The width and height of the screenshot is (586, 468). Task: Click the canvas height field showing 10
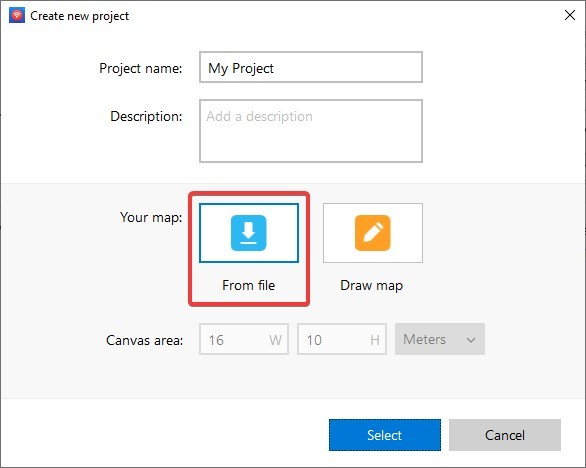(342, 339)
